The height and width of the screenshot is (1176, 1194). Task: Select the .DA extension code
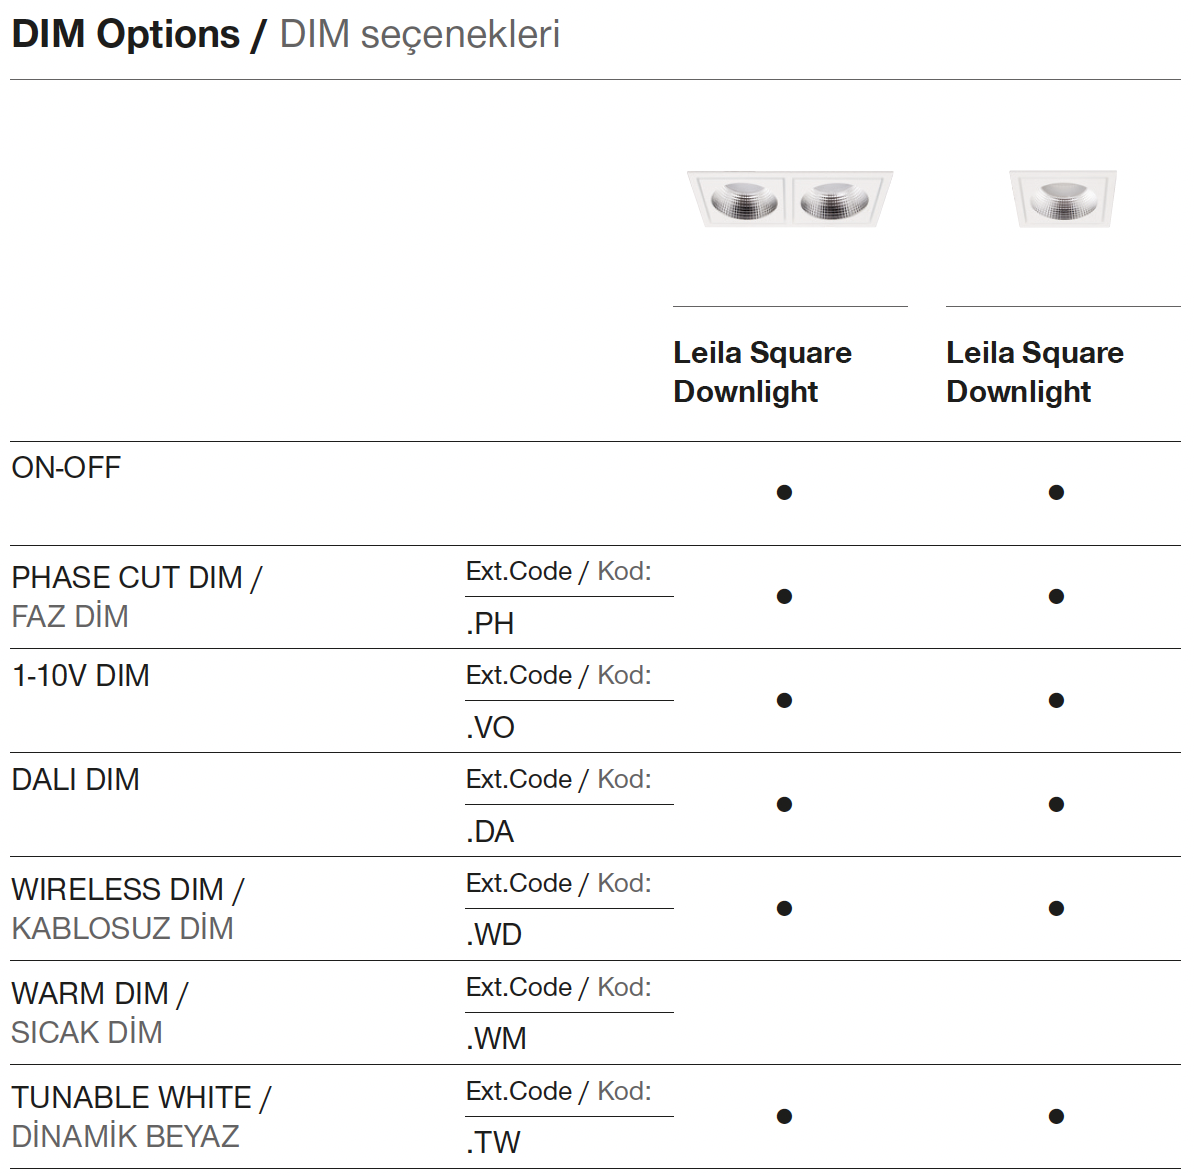pos(490,832)
